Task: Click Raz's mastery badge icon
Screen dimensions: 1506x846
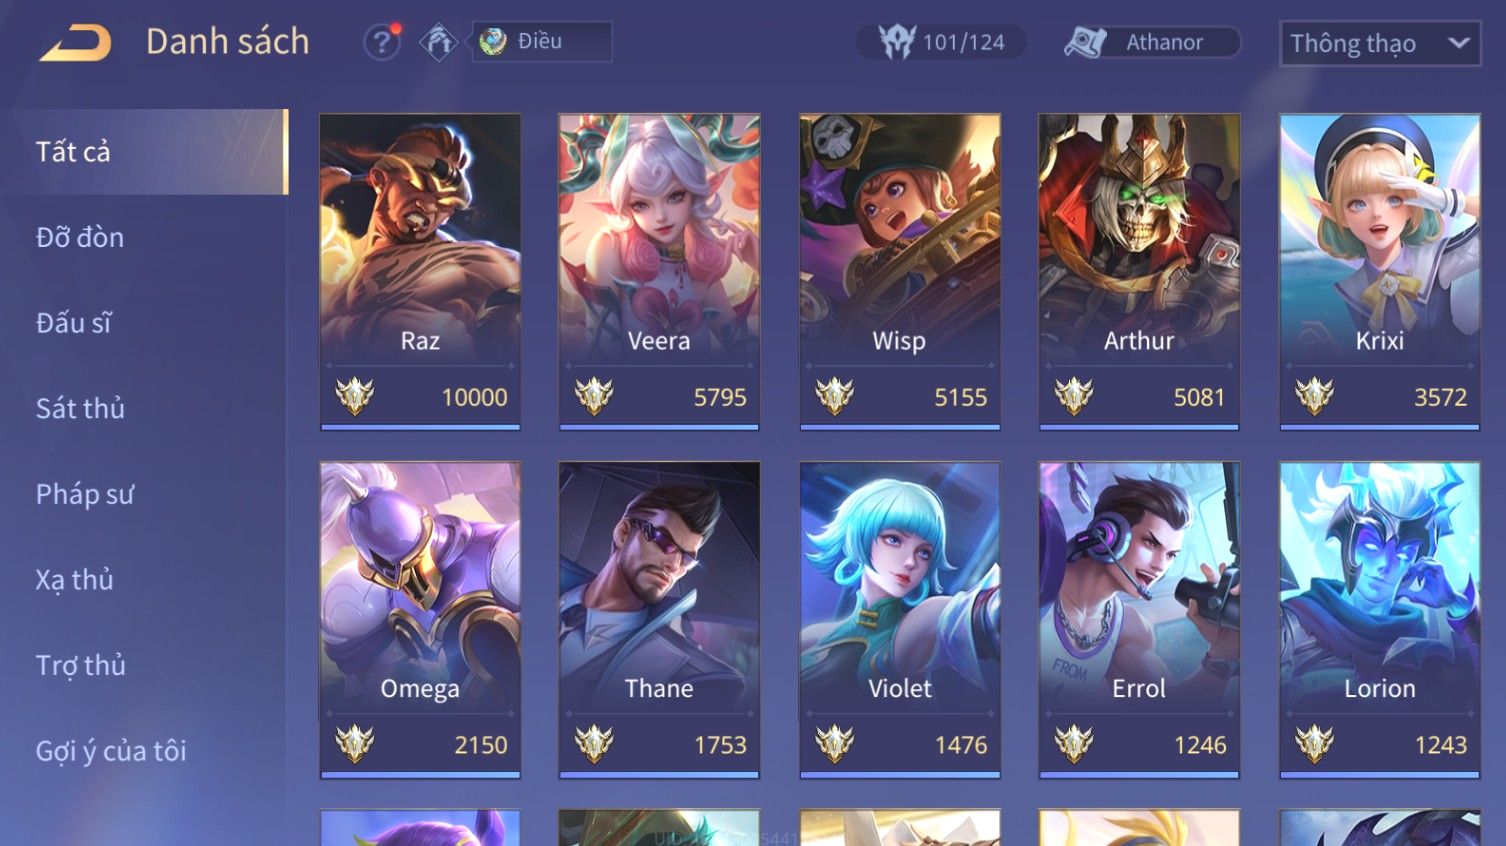Action: point(354,396)
